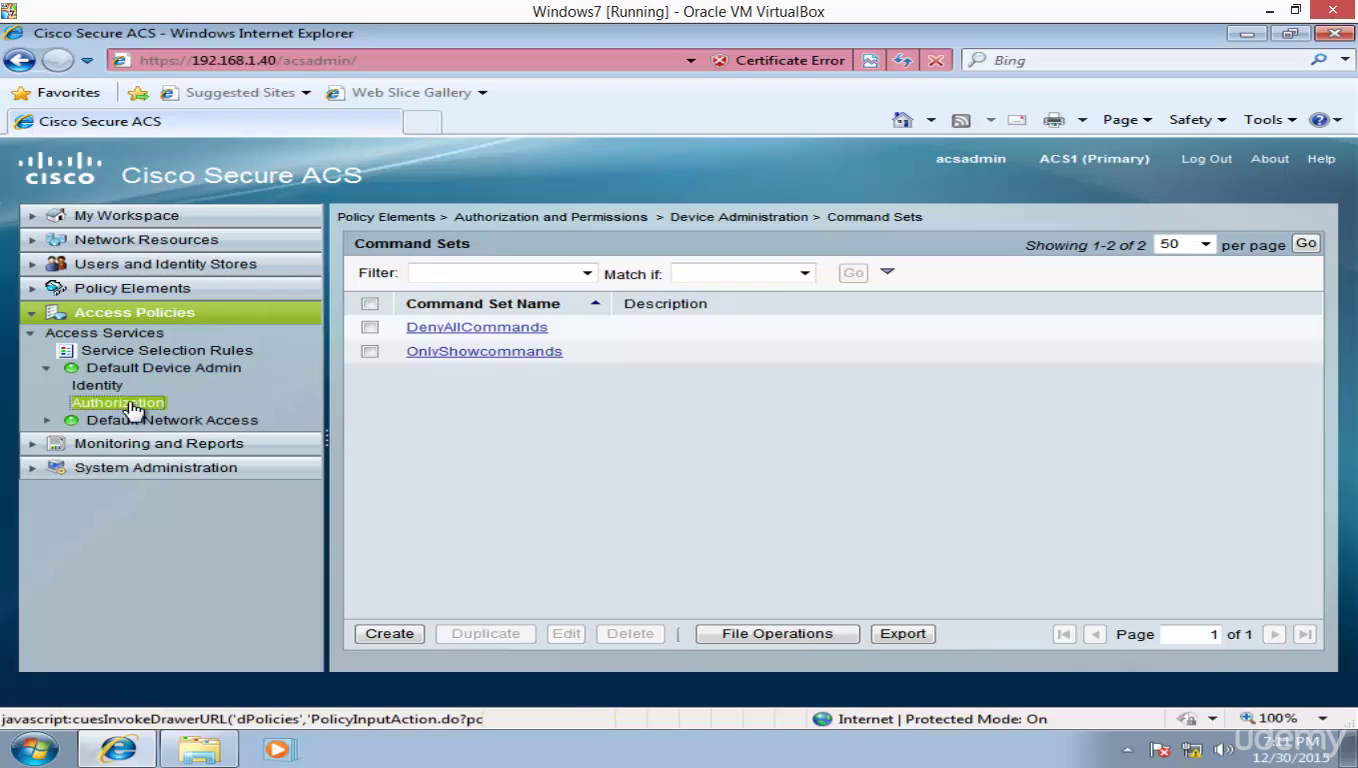The image size is (1358, 768).
Task: Select the Cisco Secure ACS browser tab
Action: pos(204,121)
